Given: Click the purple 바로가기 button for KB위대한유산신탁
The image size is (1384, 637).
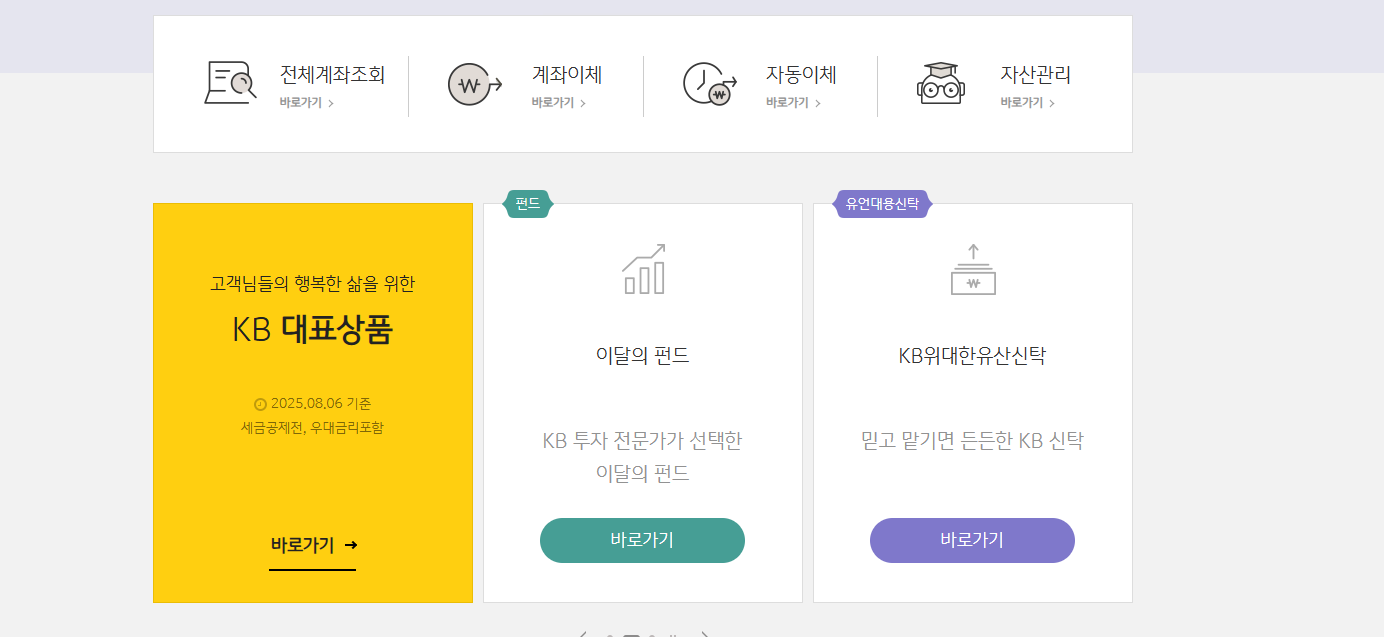Looking at the screenshot, I should [972, 540].
